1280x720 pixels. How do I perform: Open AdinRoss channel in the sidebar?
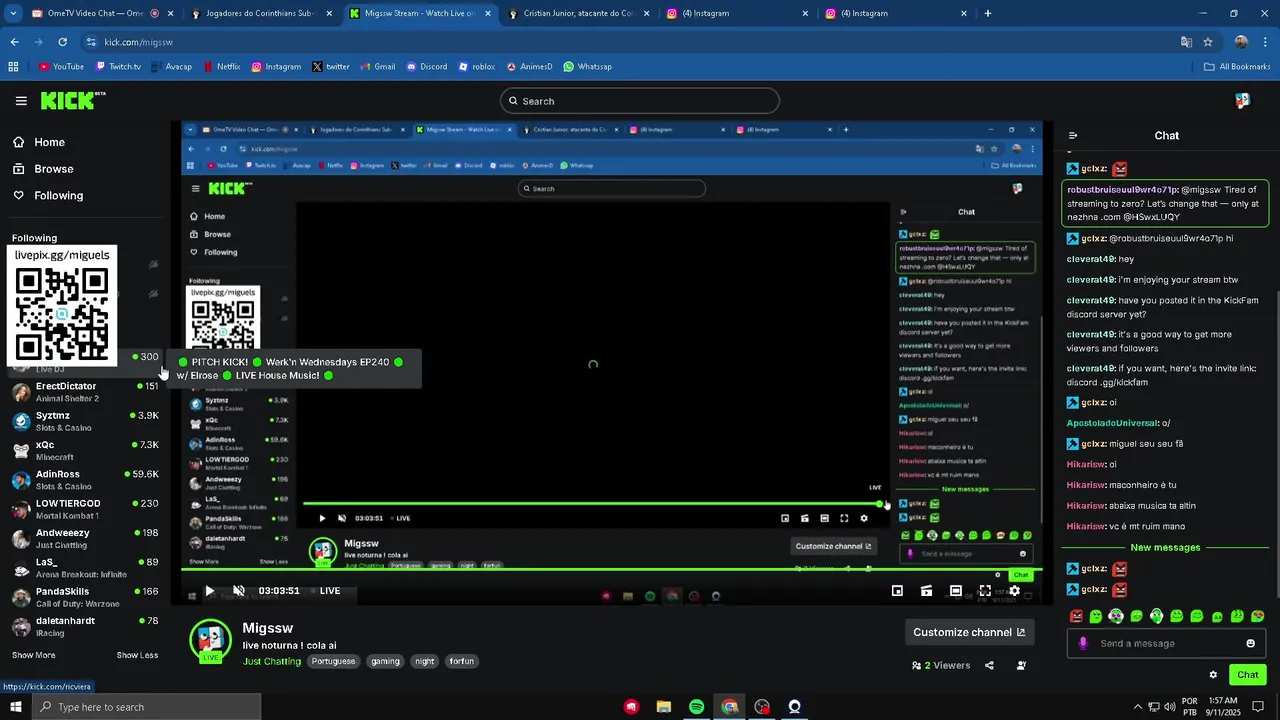coord(85,479)
